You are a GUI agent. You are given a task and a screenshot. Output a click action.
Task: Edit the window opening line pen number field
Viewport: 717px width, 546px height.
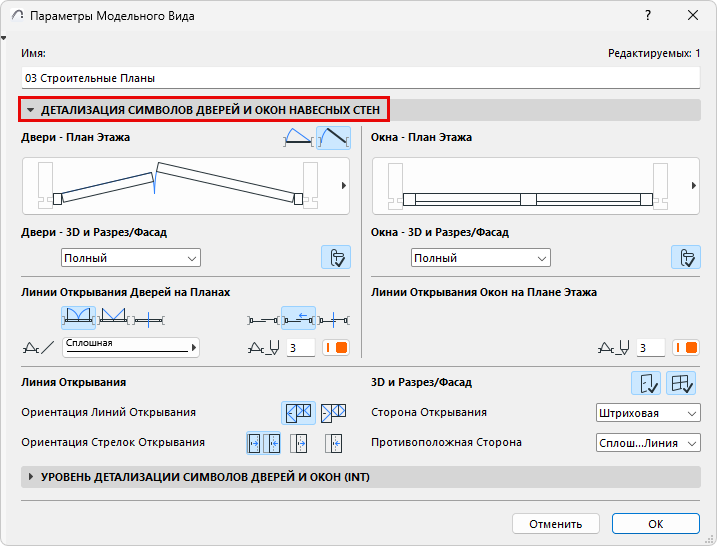(650, 348)
